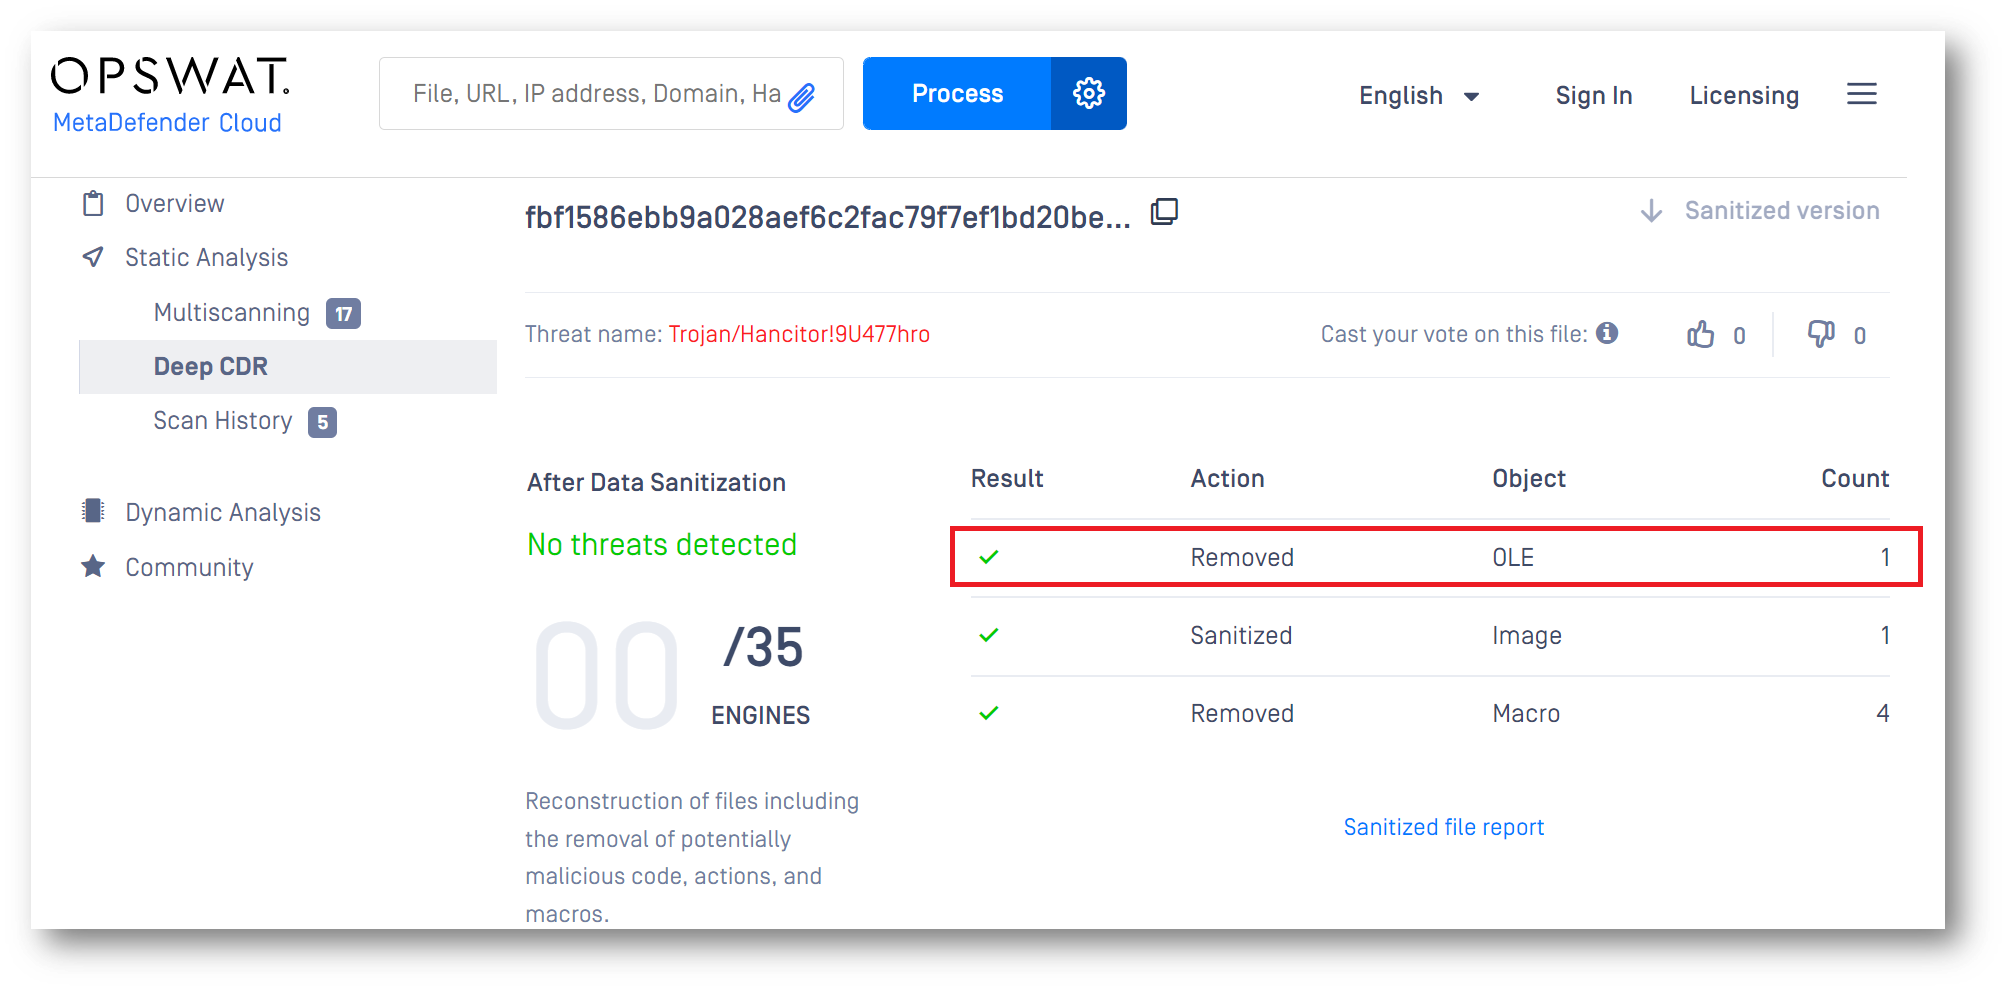Open the hamburger menu
Viewport: 2007px width, 991px height.
pyautogui.click(x=1861, y=94)
